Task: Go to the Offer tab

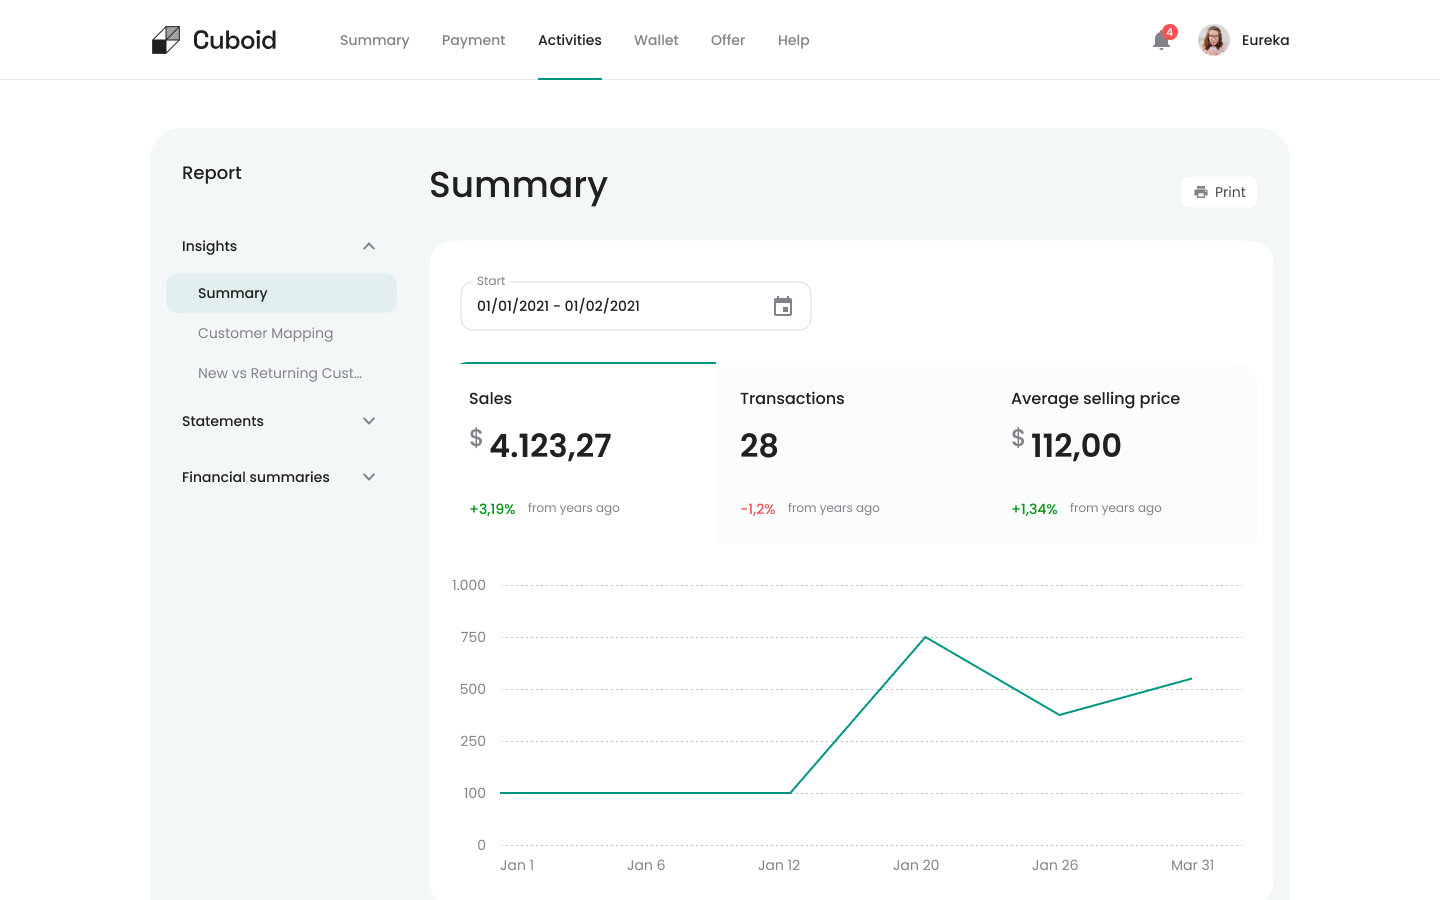Action: tap(728, 40)
